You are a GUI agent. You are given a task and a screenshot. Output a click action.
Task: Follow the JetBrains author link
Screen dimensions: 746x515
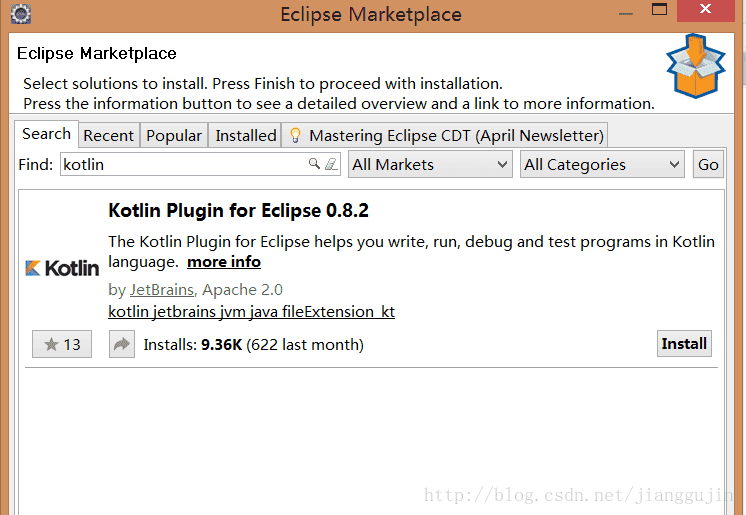click(x=162, y=290)
